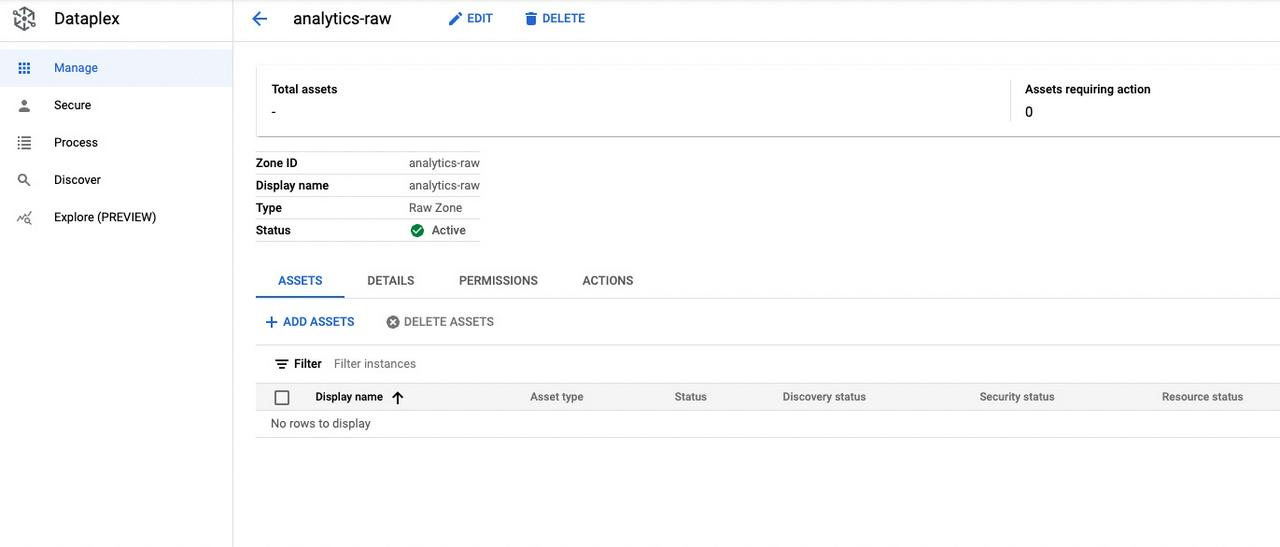Click Assets requiring action label

click(1088, 89)
